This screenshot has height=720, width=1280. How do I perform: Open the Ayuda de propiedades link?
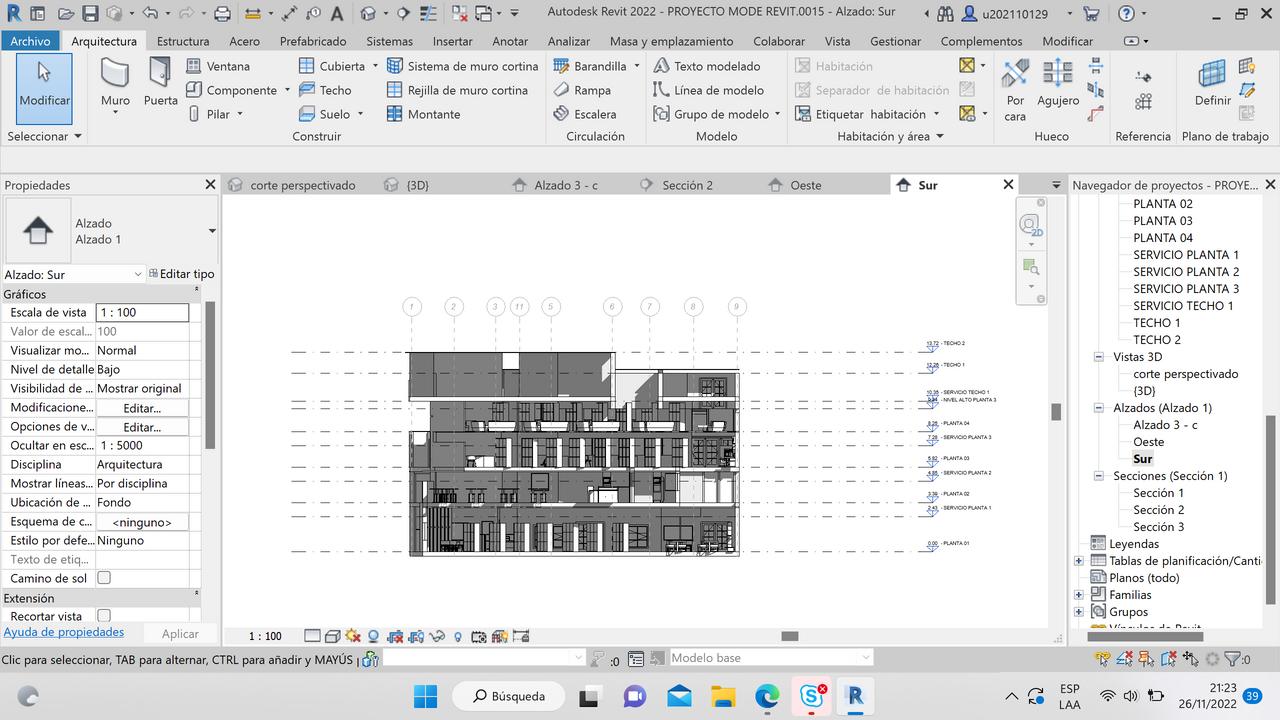(x=64, y=632)
